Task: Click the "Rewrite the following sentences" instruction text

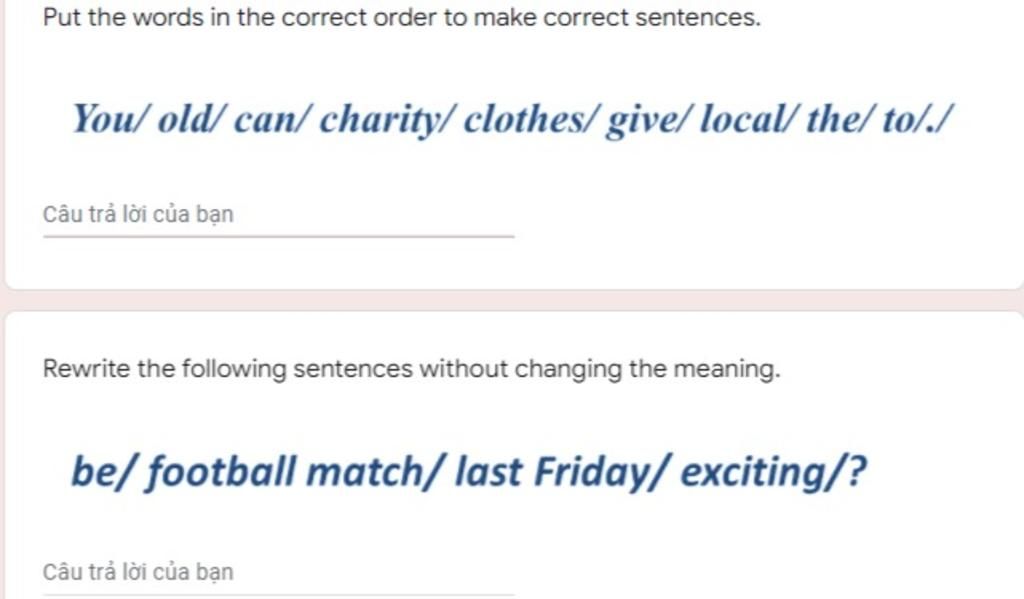Action: tap(410, 369)
